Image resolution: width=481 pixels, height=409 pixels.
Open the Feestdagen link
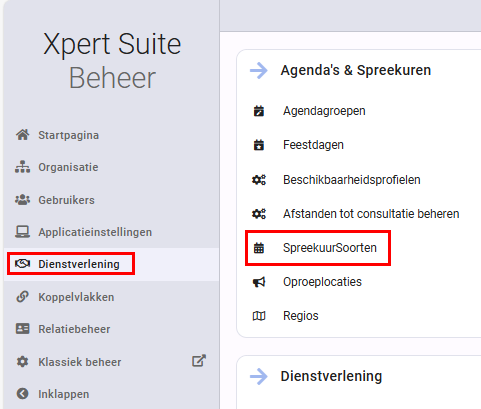pos(313,145)
